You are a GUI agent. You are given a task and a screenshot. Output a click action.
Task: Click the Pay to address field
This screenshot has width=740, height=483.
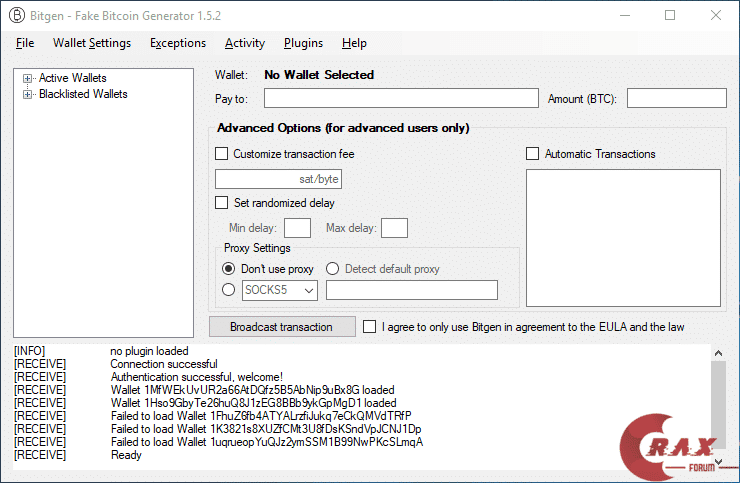[x=401, y=98]
